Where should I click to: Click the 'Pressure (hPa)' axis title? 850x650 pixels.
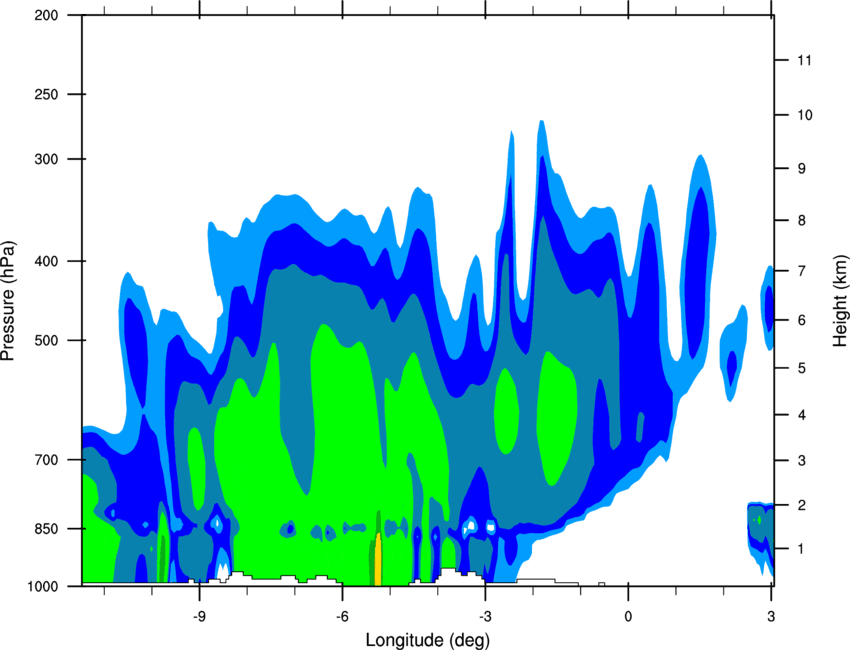[8, 301]
